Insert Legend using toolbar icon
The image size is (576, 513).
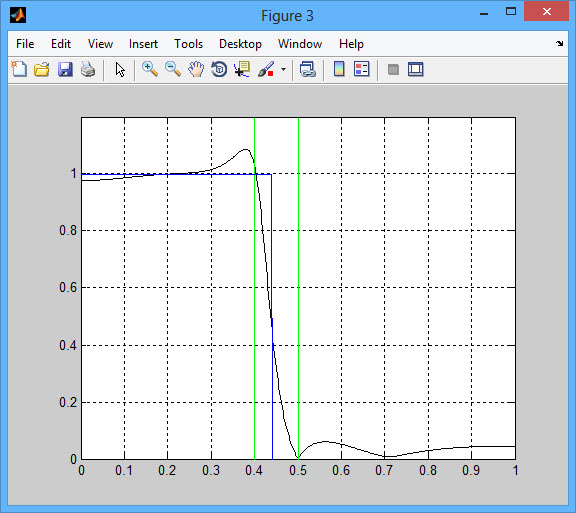pyautogui.click(x=361, y=69)
